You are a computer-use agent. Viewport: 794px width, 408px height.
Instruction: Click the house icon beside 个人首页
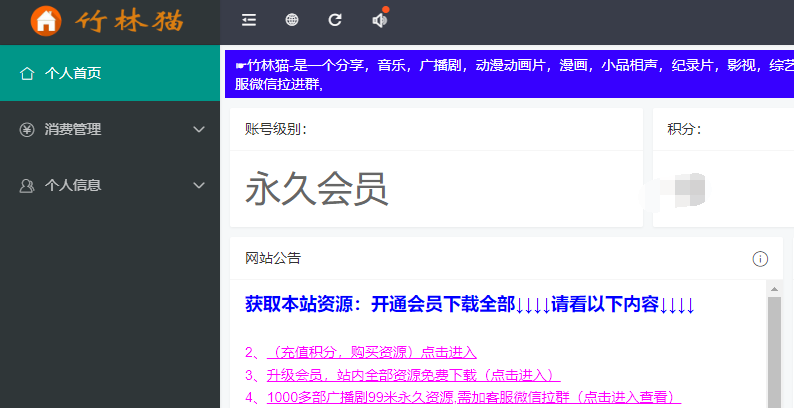(27, 73)
